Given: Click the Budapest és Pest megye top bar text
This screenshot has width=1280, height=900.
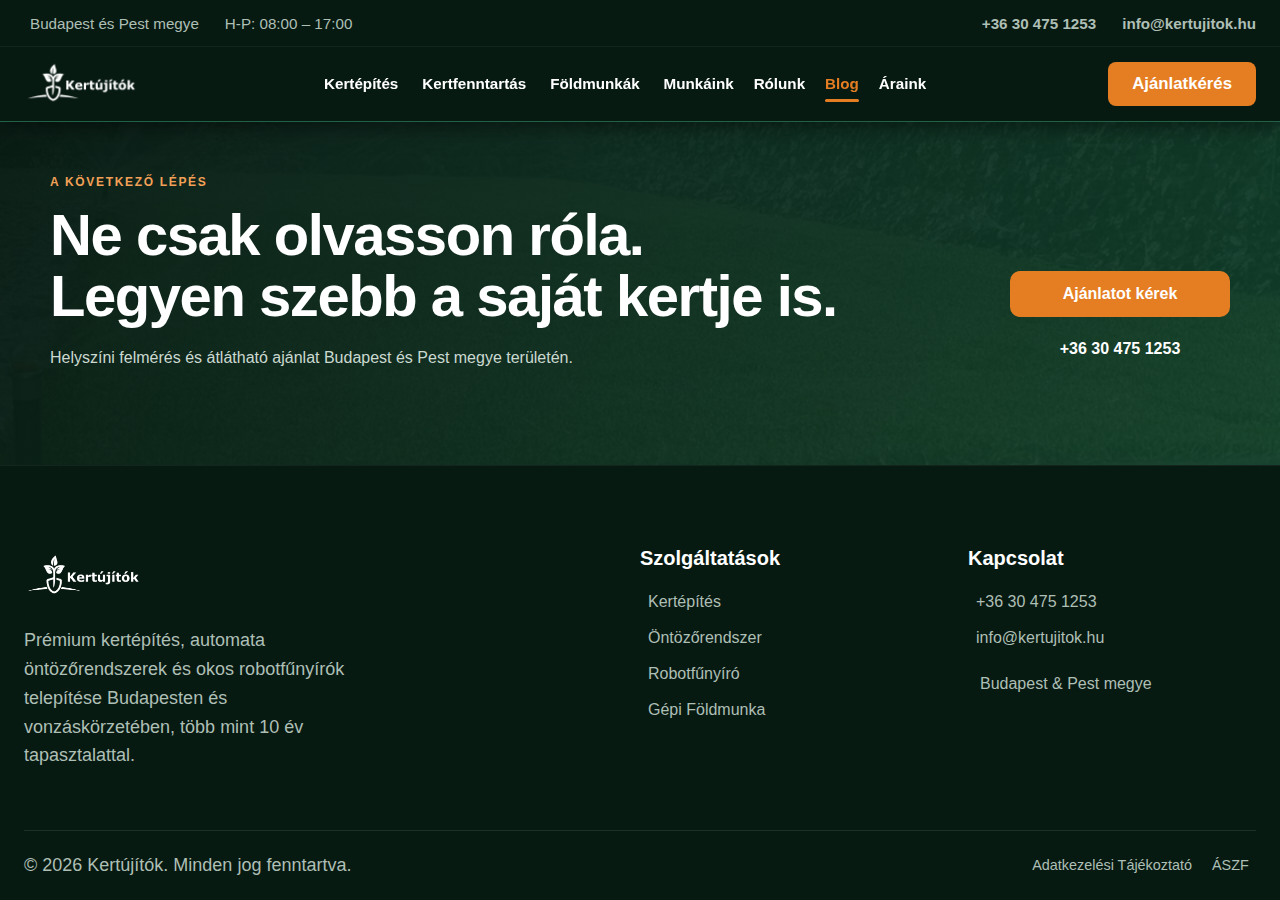Looking at the screenshot, I should point(114,24).
